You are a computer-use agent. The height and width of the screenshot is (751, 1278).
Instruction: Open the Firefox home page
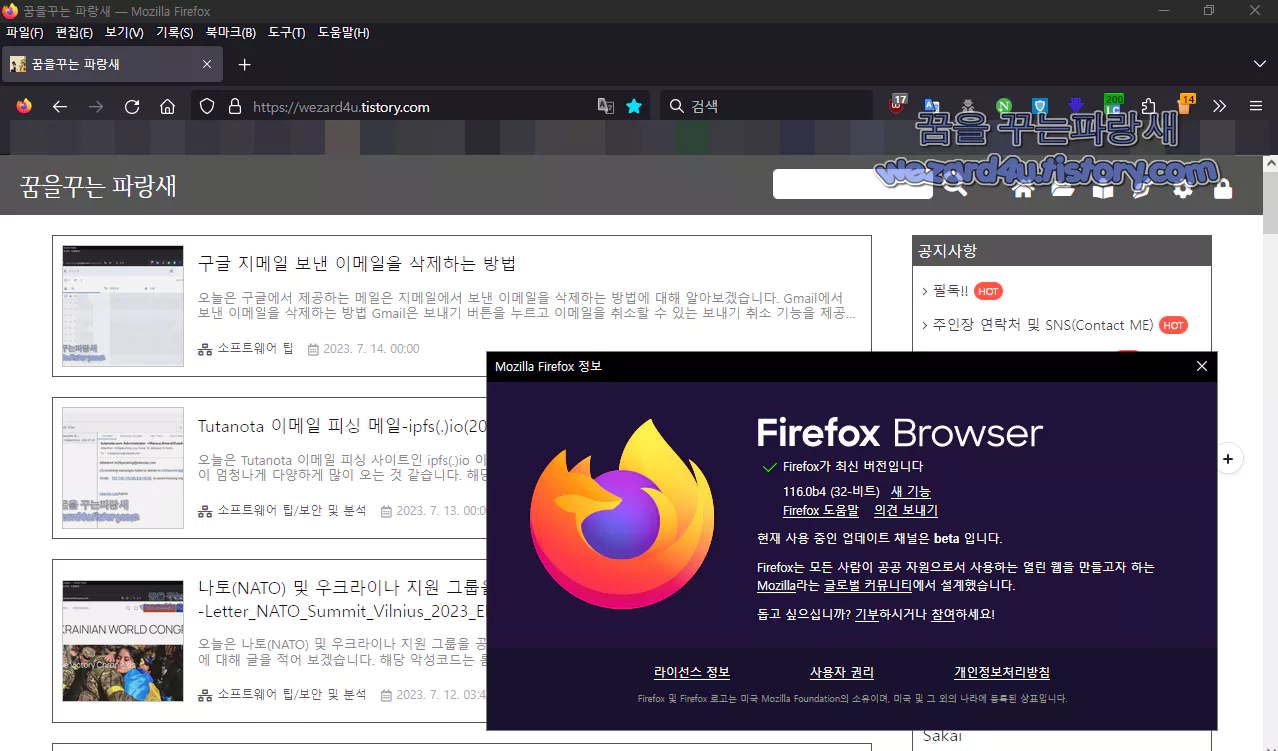[168, 106]
